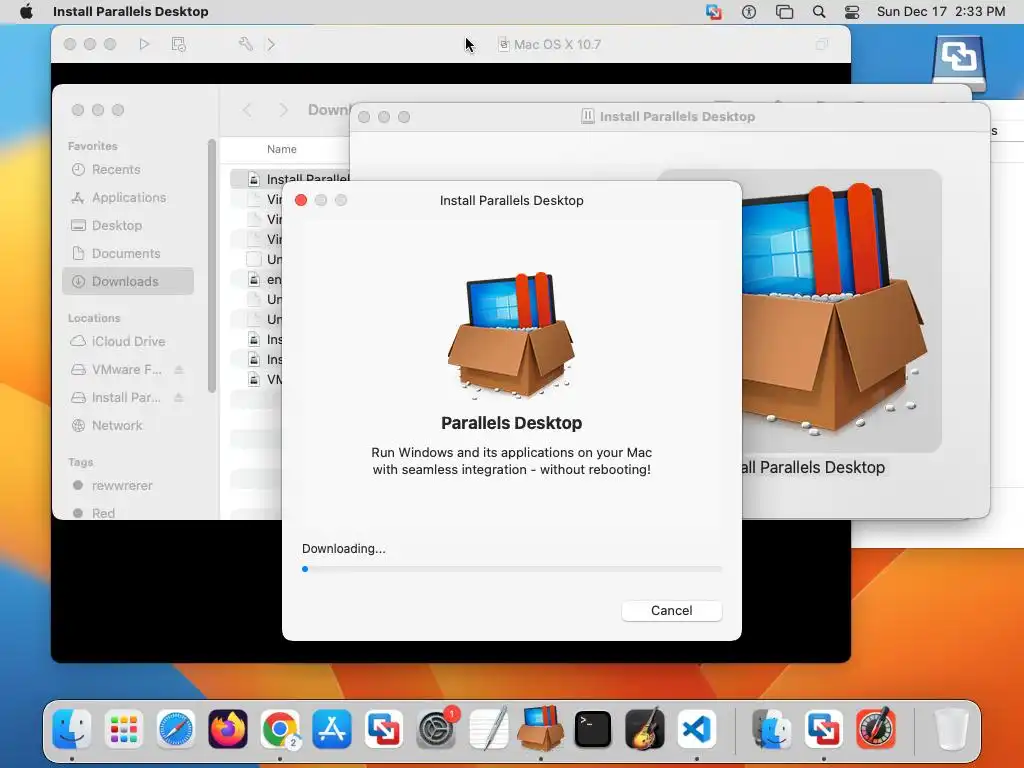Go back in the Finder window
Screen dimensions: 1024x768
247,110
